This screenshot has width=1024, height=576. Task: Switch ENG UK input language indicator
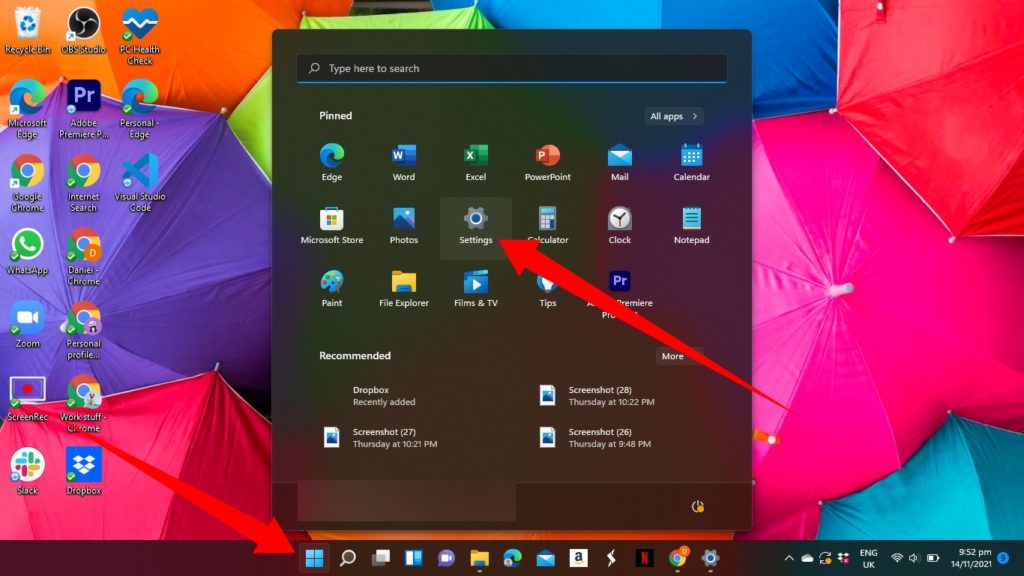pos(868,558)
